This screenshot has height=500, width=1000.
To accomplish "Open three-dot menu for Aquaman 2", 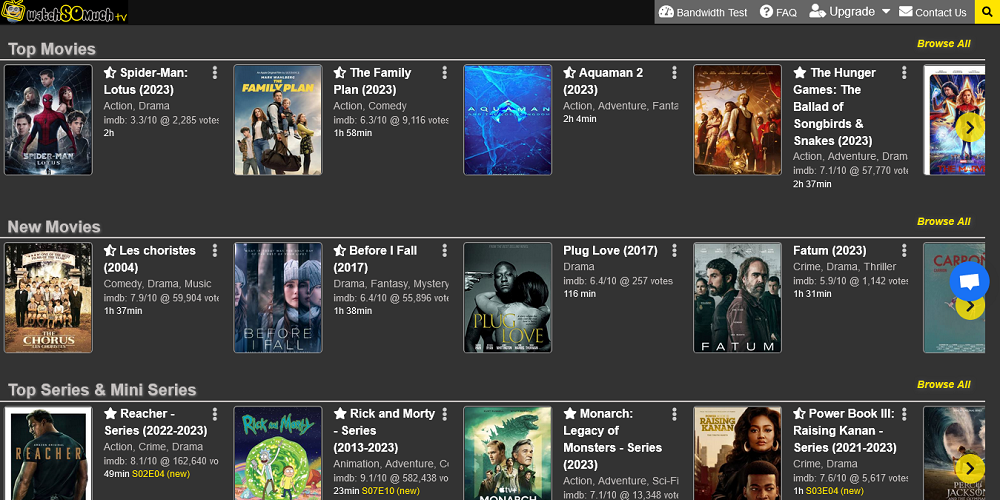I will pyautogui.click(x=674, y=73).
